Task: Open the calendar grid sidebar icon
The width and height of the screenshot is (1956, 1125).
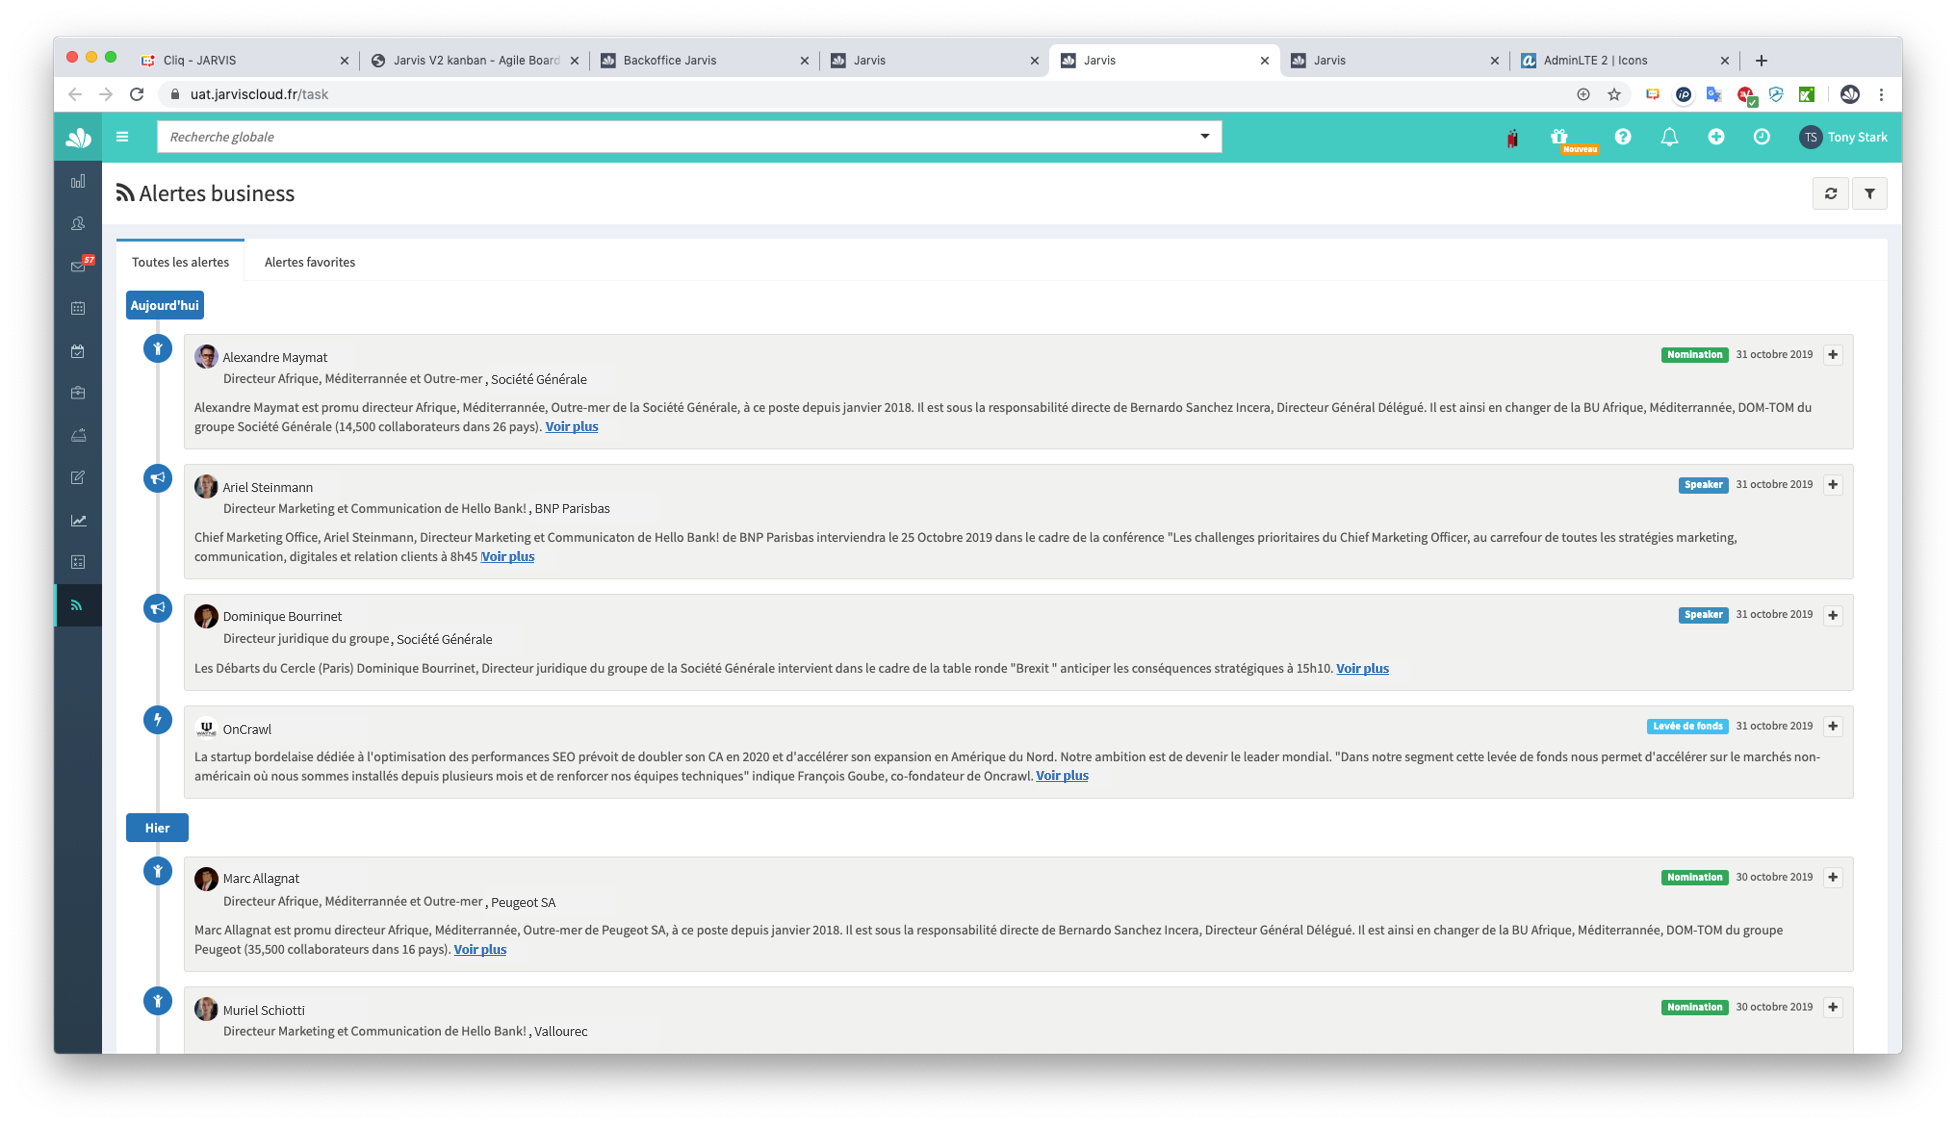Action: [78, 308]
